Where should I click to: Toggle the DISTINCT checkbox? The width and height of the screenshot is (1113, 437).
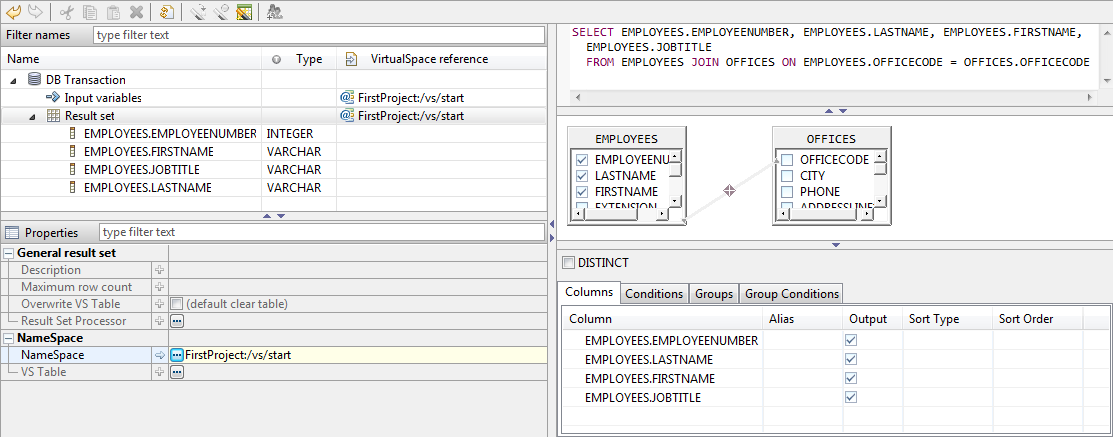tap(569, 263)
